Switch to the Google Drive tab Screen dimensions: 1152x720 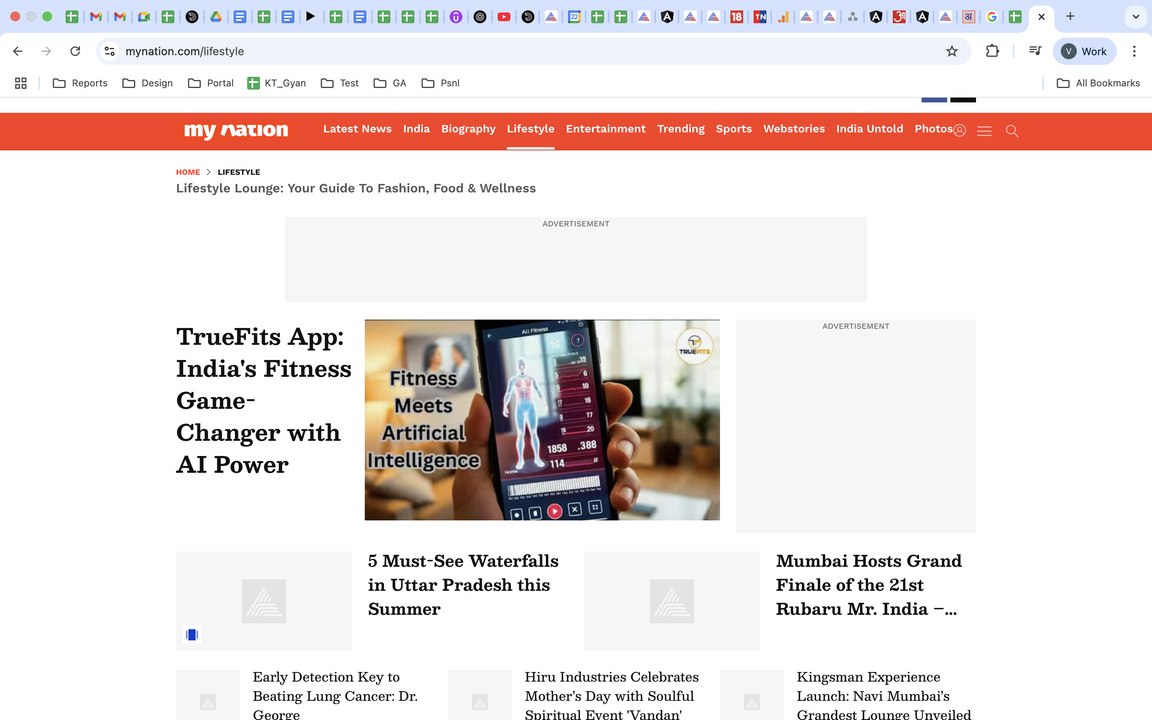[x=216, y=16]
